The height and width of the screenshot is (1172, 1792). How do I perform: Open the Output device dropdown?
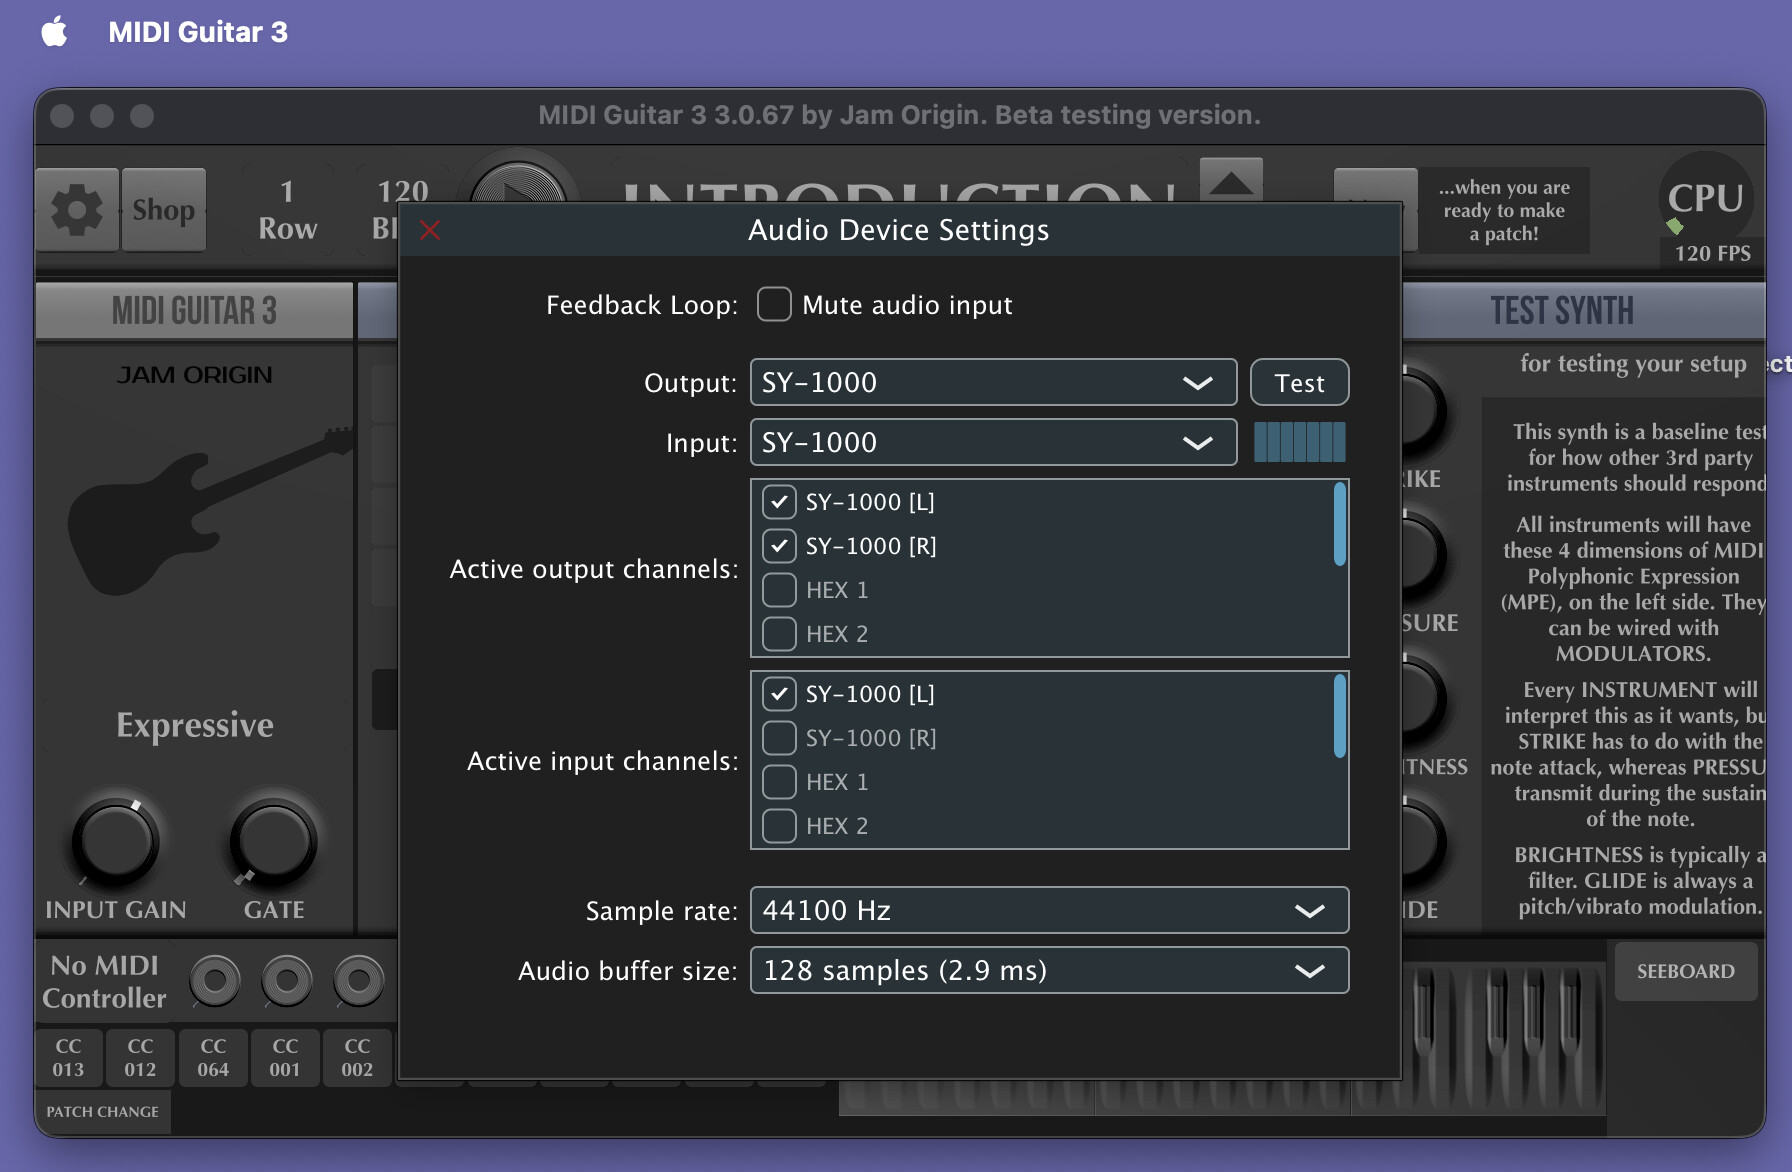(x=993, y=383)
